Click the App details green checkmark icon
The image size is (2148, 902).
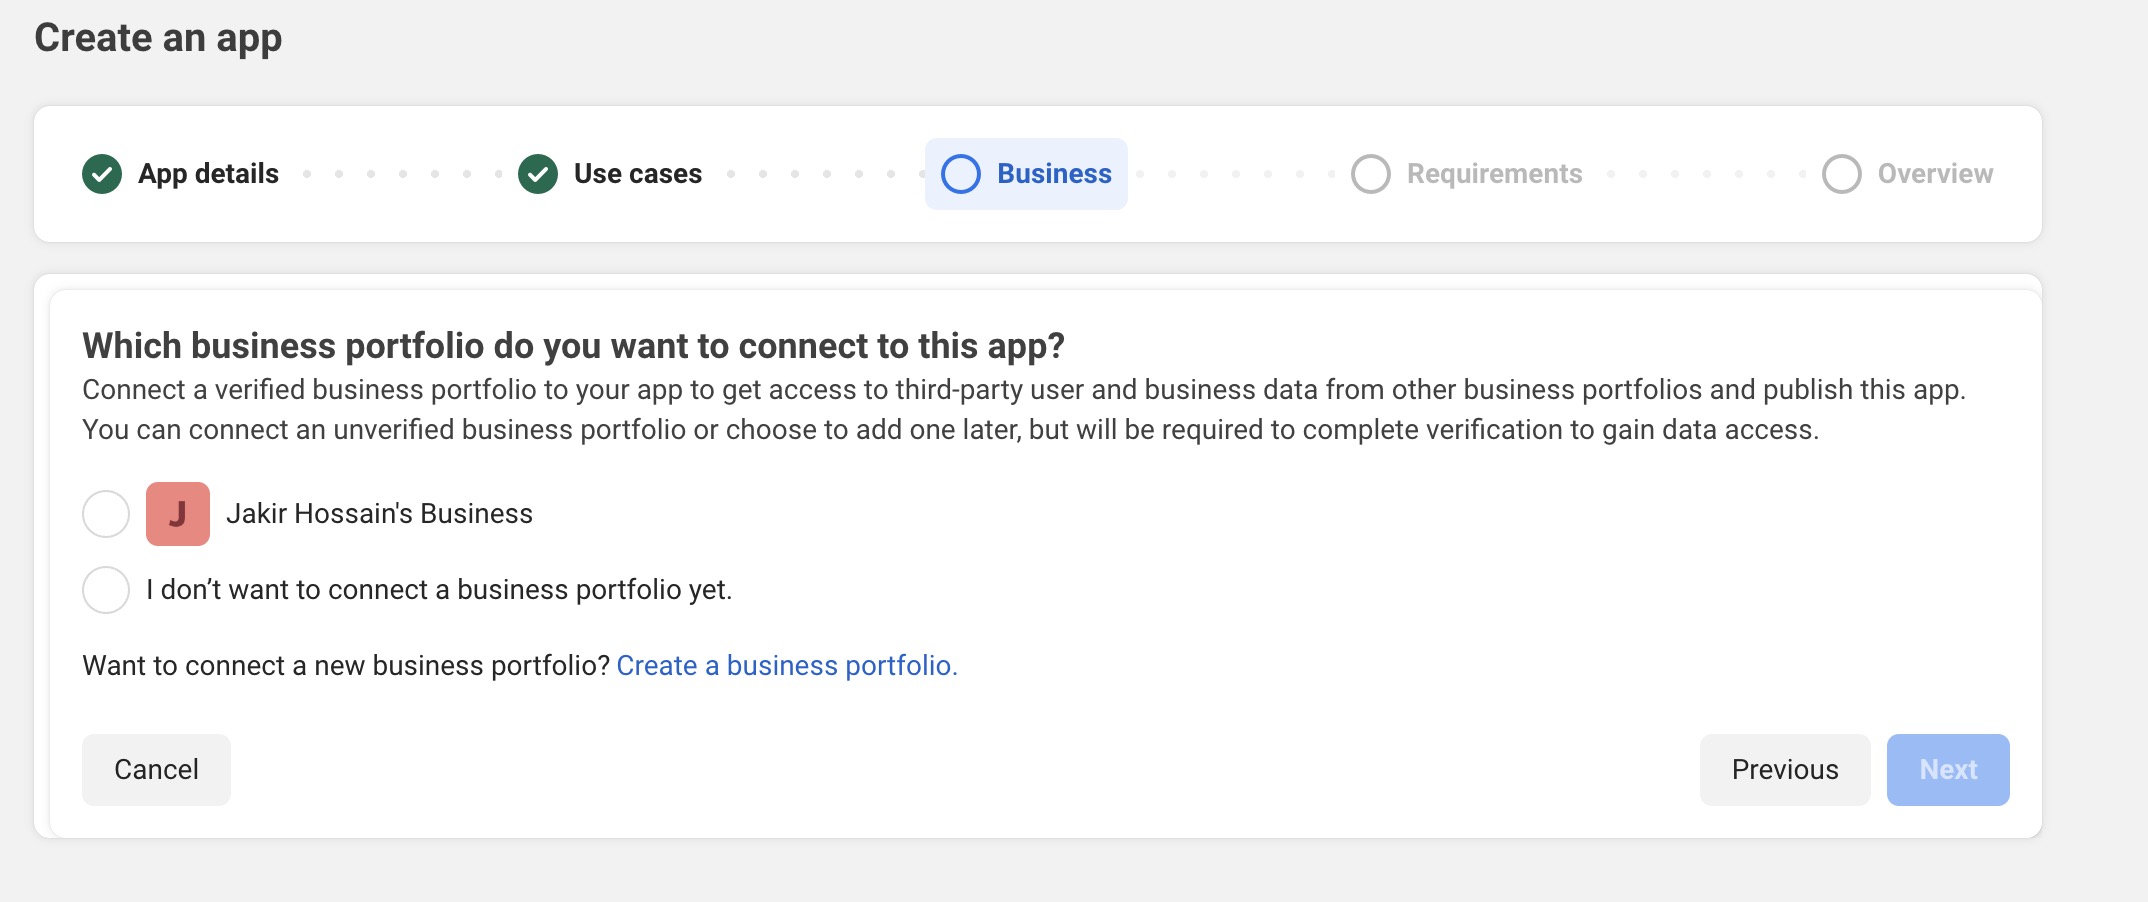(102, 174)
